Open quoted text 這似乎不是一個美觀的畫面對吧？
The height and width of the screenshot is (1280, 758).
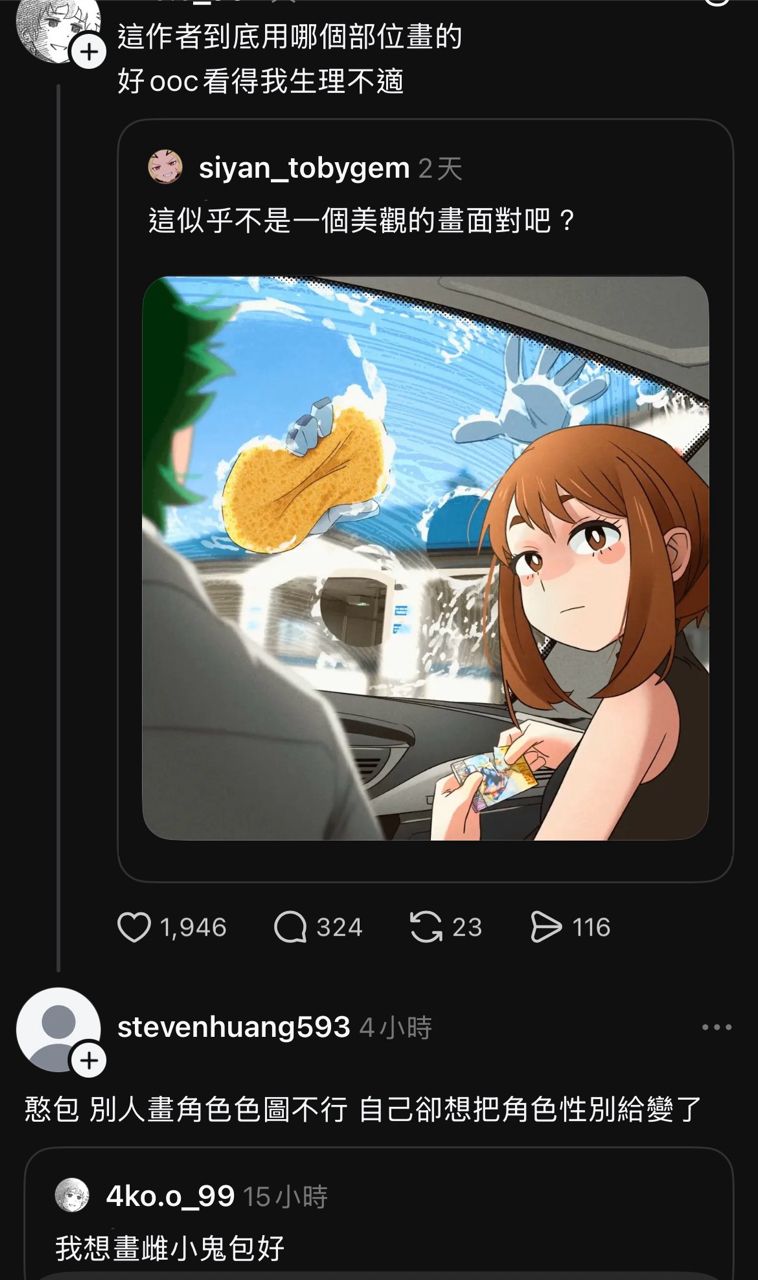point(363,220)
